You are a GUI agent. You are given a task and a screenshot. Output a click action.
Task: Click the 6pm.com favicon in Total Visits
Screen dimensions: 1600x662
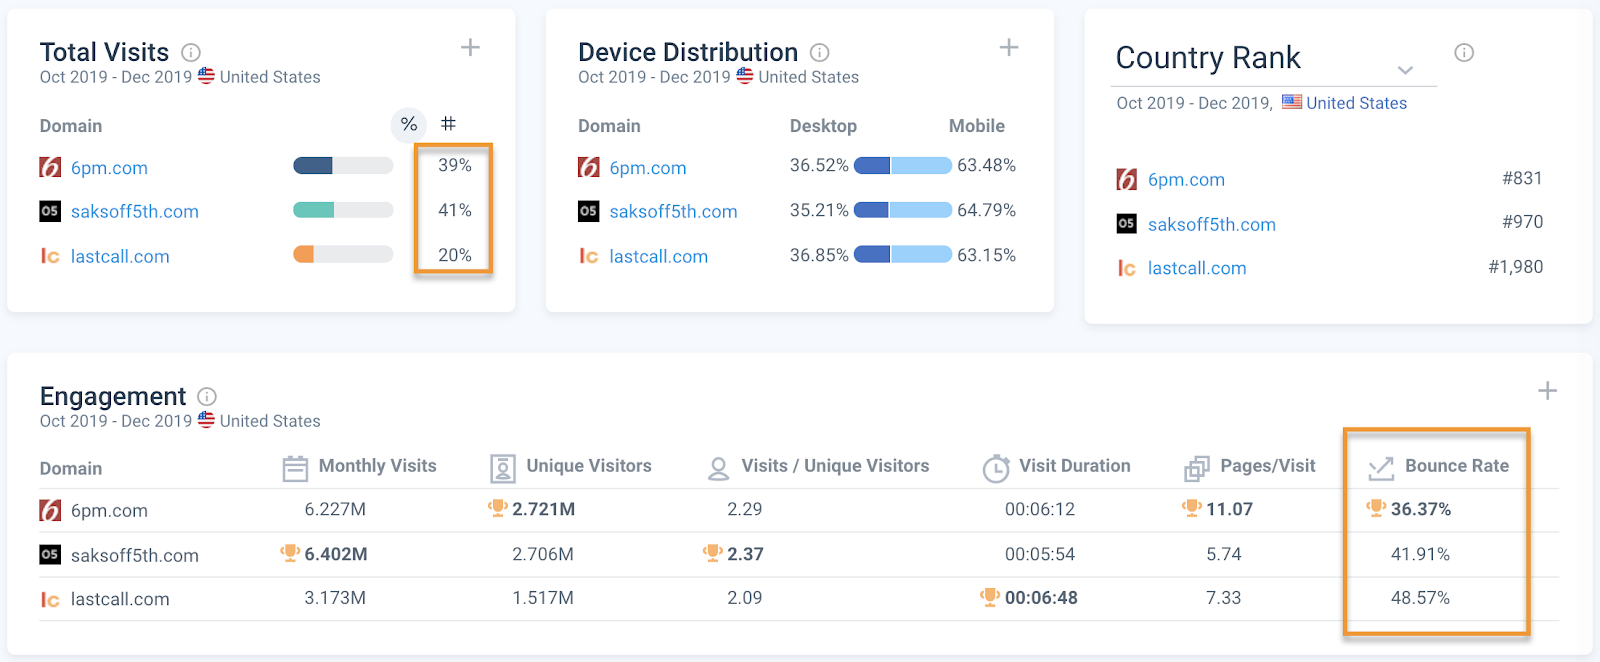50,167
